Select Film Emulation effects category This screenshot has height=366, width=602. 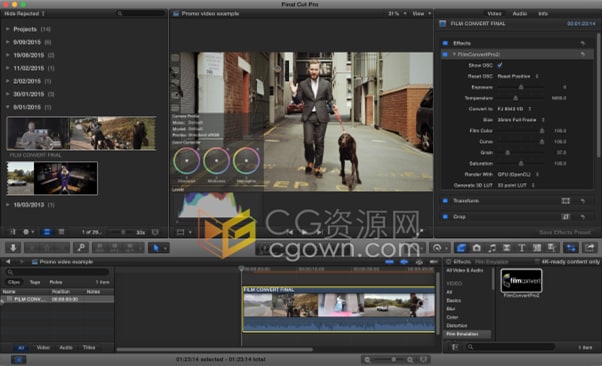tap(467, 334)
